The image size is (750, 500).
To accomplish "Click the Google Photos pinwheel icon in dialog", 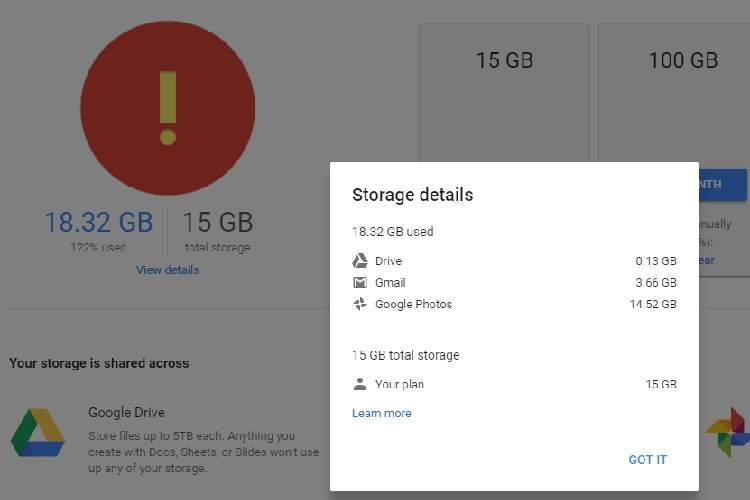I will point(360,304).
